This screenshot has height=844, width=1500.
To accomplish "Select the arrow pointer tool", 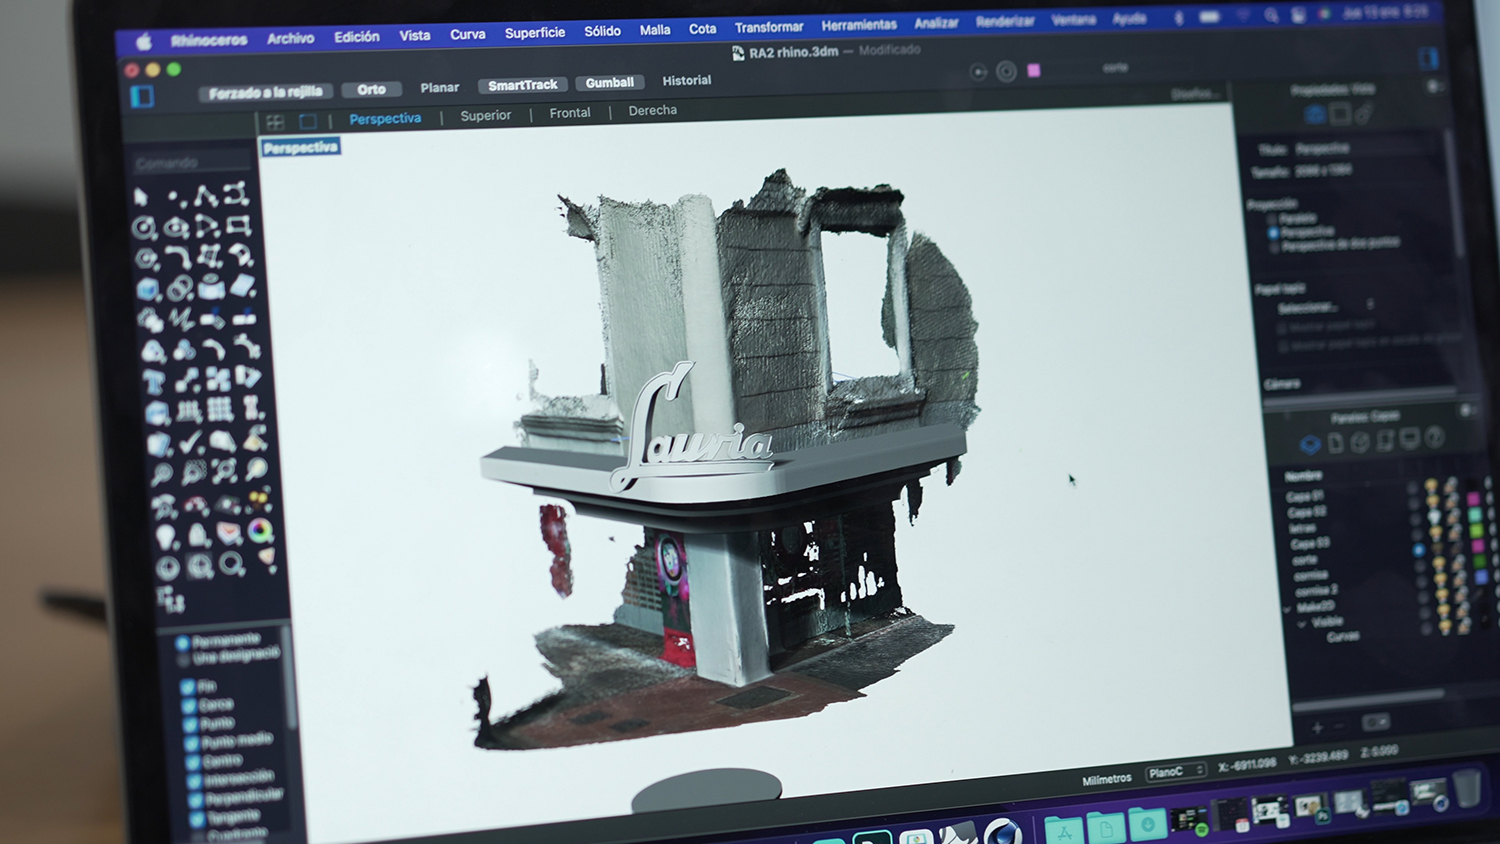I will point(141,197).
